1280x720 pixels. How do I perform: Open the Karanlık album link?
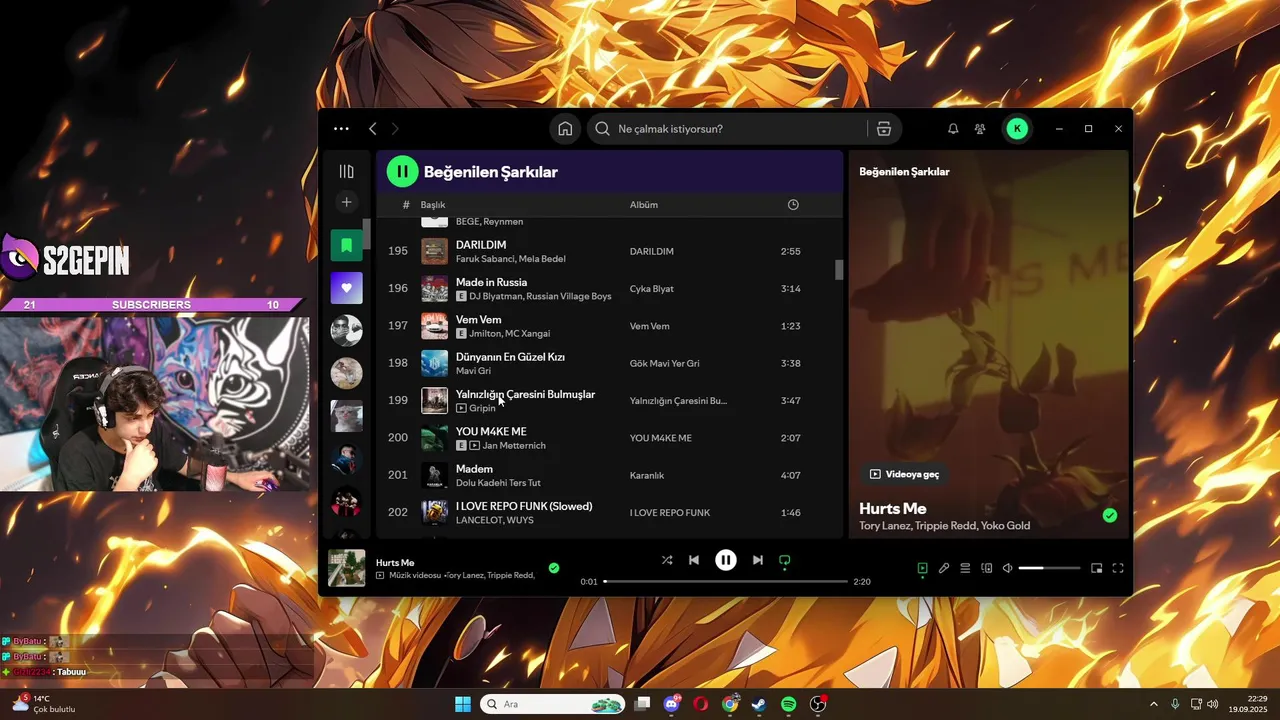click(647, 476)
